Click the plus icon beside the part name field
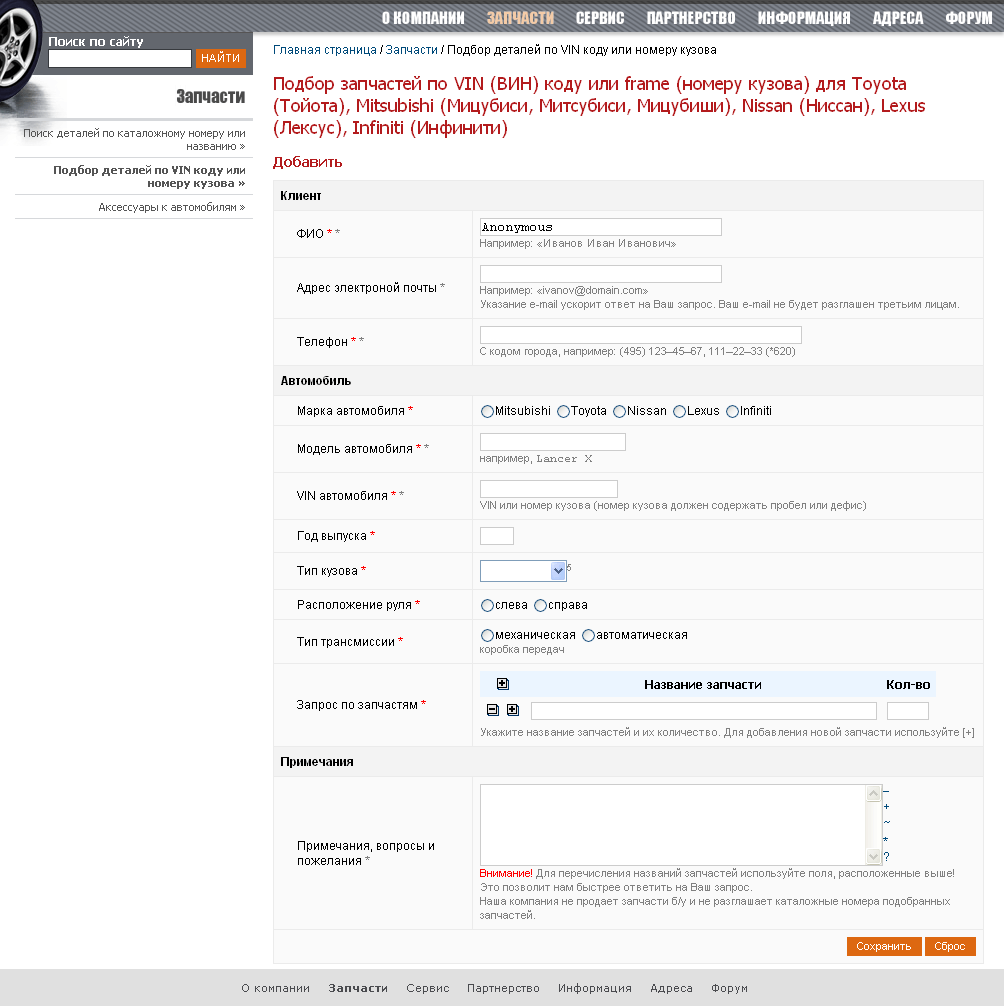Screen dimensions: 1004x1006 [x=513, y=710]
